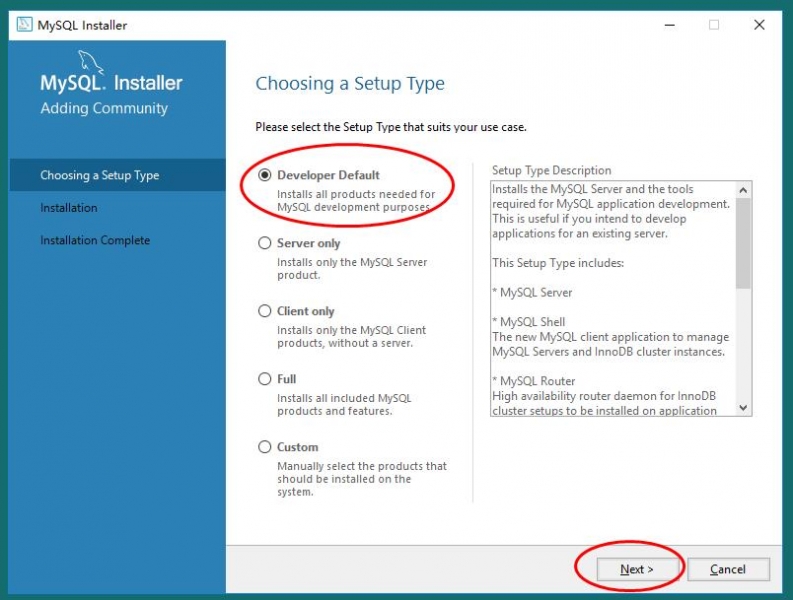Click inside the Setup Type Description text
Screen dimensions: 793x600
click(612, 300)
